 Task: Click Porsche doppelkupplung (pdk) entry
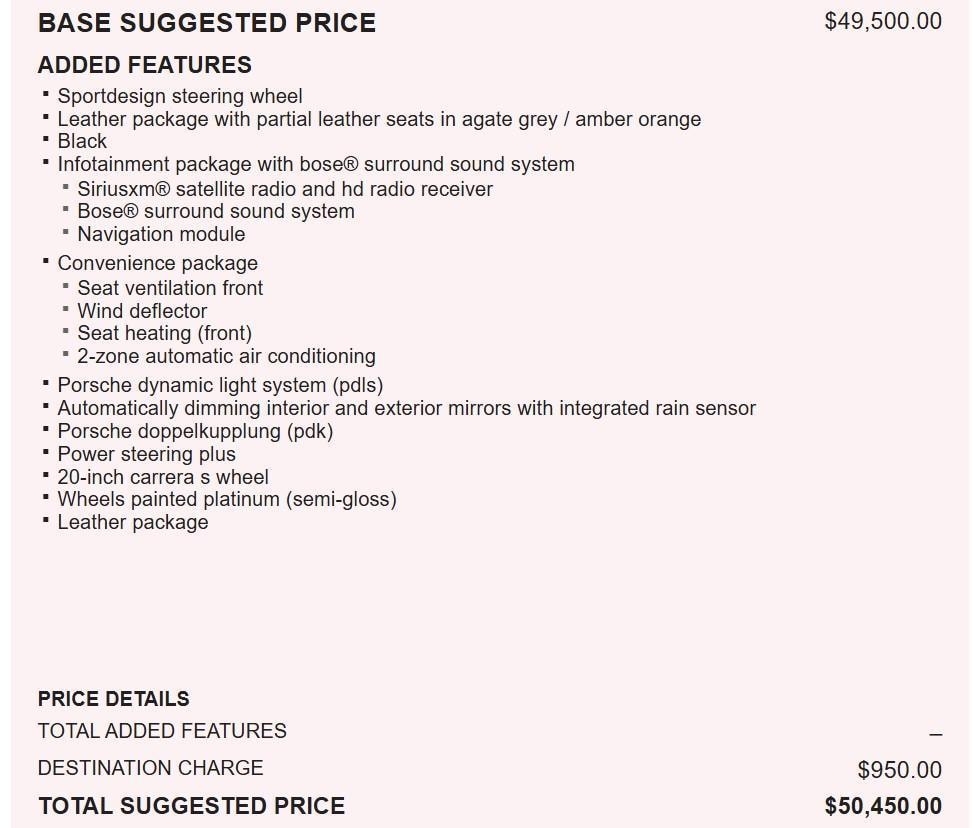pyautogui.click(x=195, y=431)
